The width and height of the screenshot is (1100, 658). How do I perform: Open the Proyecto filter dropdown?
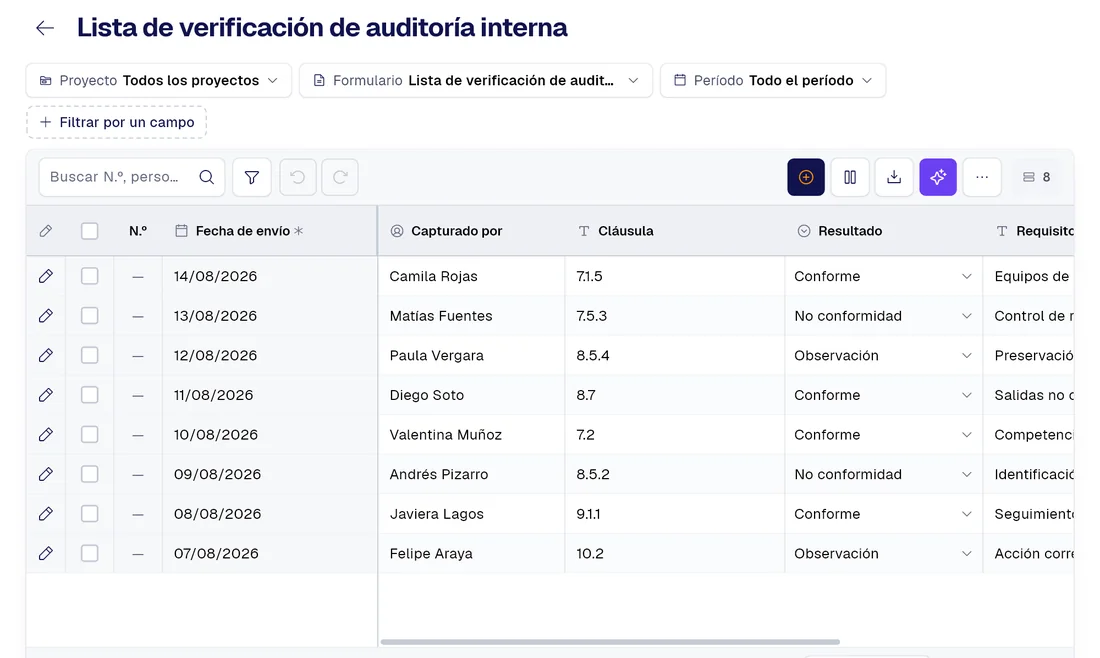click(x=159, y=81)
